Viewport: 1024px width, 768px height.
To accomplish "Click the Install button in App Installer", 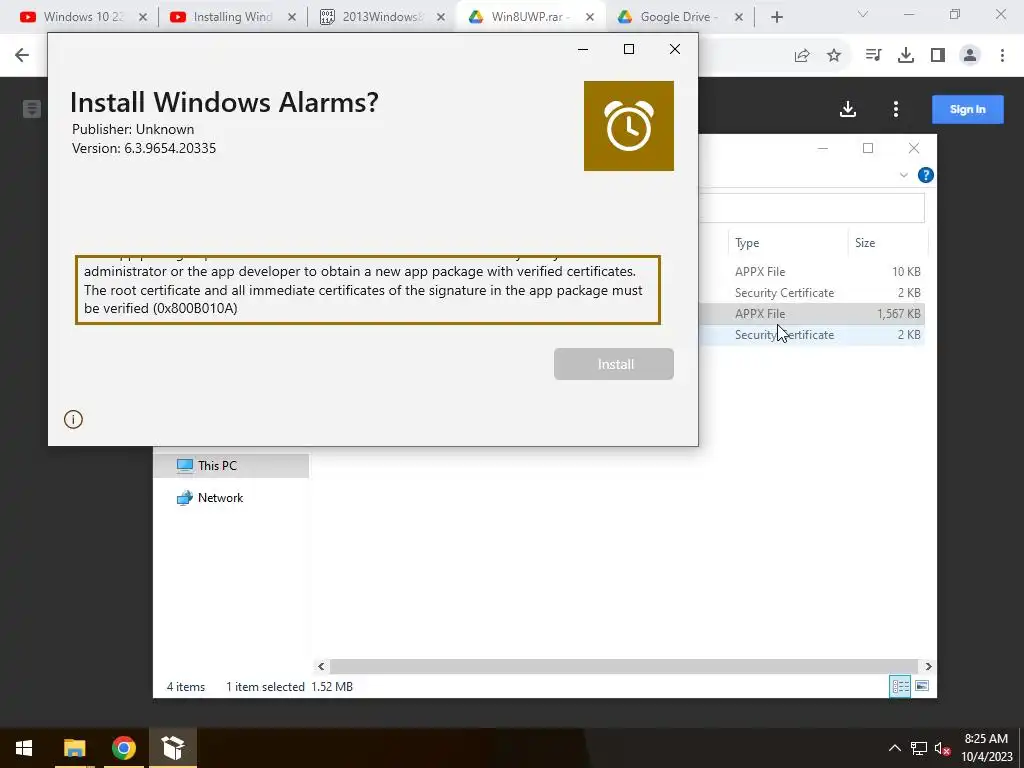I will coord(613,364).
